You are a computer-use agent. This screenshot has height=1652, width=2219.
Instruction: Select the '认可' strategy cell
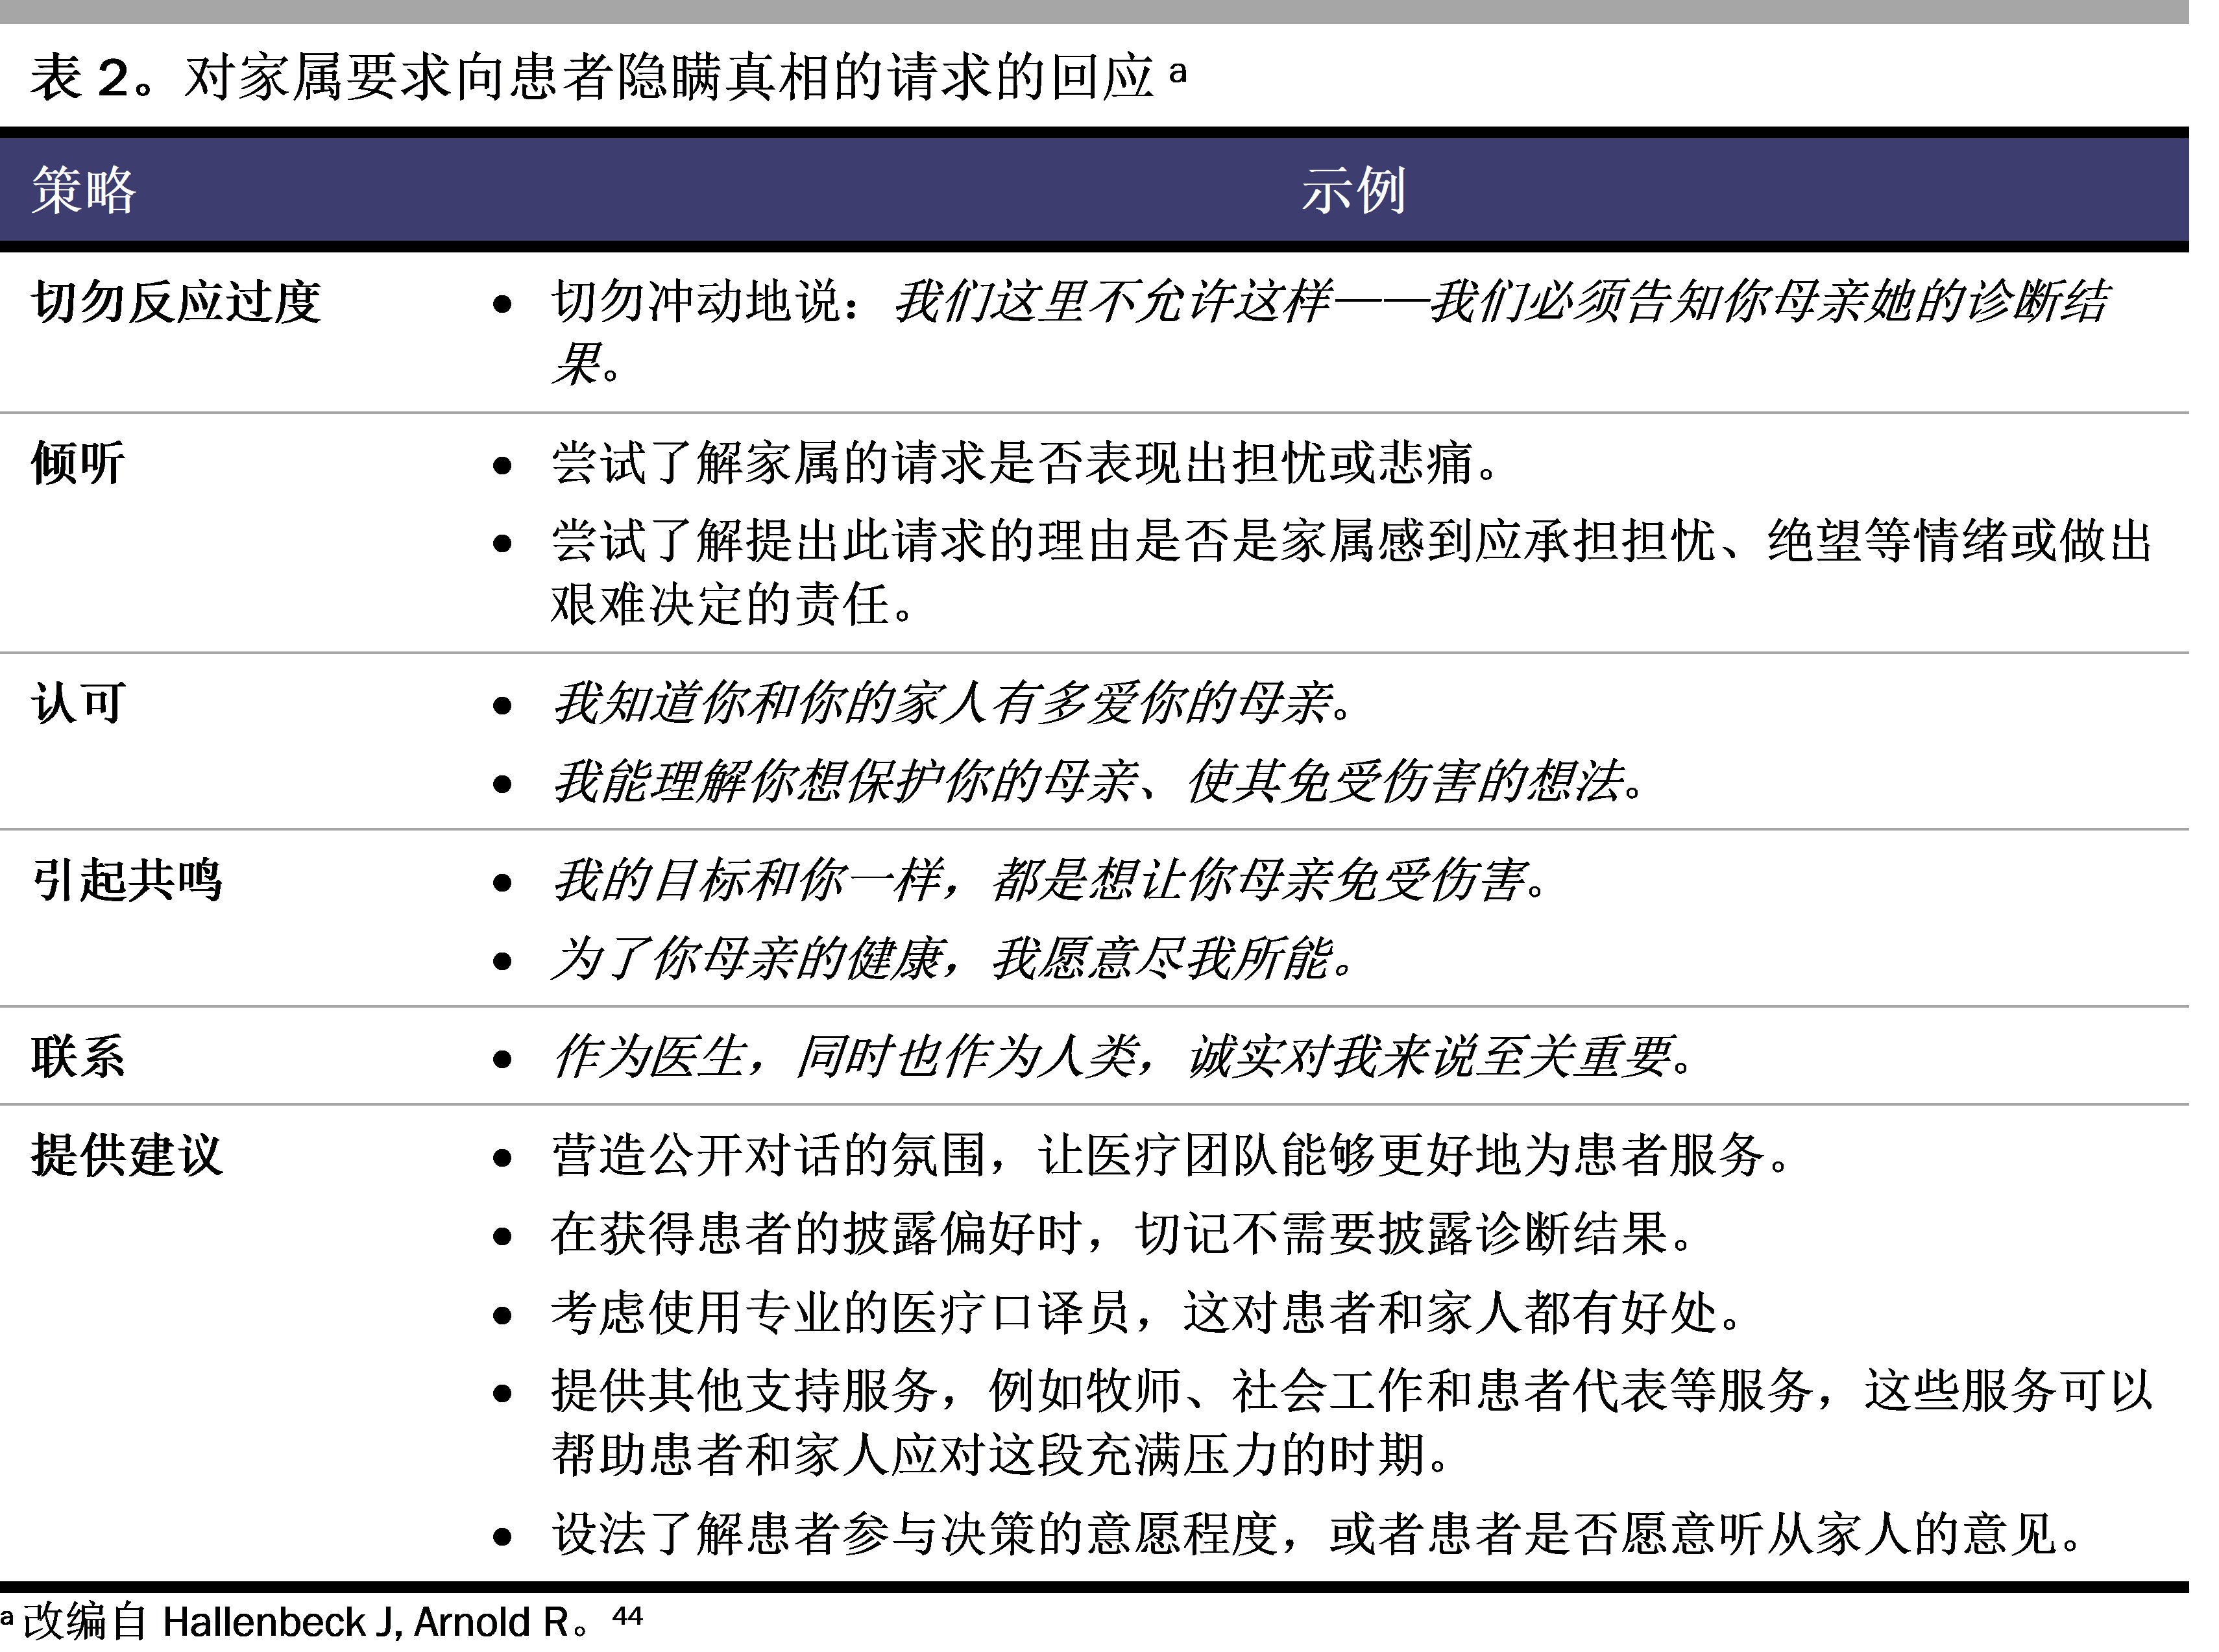[x=78, y=703]
